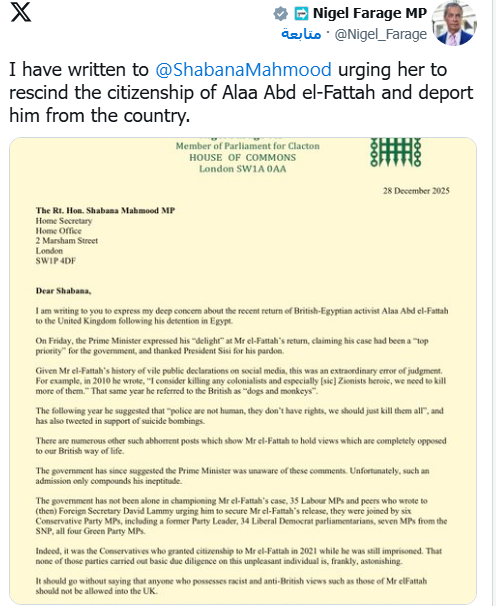The width and height of the screenshot is (496, 606).
Task: Click the House of Commons portcullis emblem
Action: 395,152
